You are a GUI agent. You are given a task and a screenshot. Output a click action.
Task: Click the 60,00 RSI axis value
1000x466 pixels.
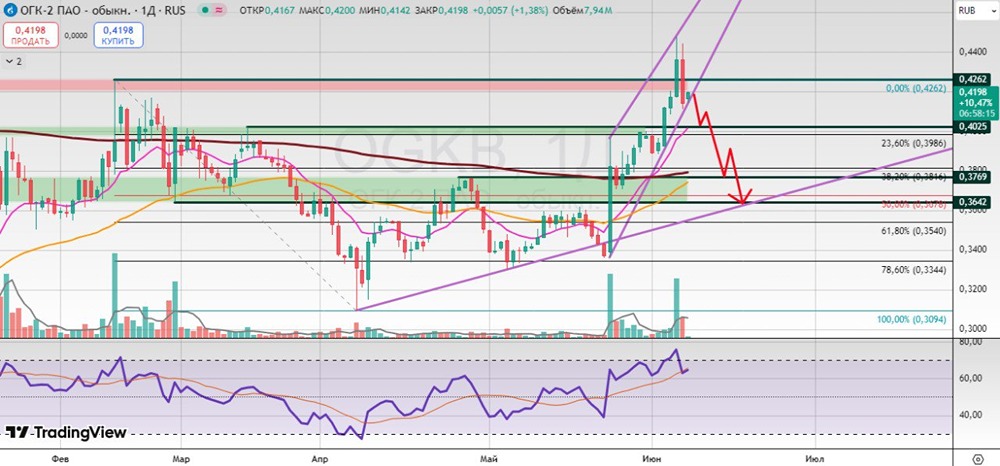[969, 378]
